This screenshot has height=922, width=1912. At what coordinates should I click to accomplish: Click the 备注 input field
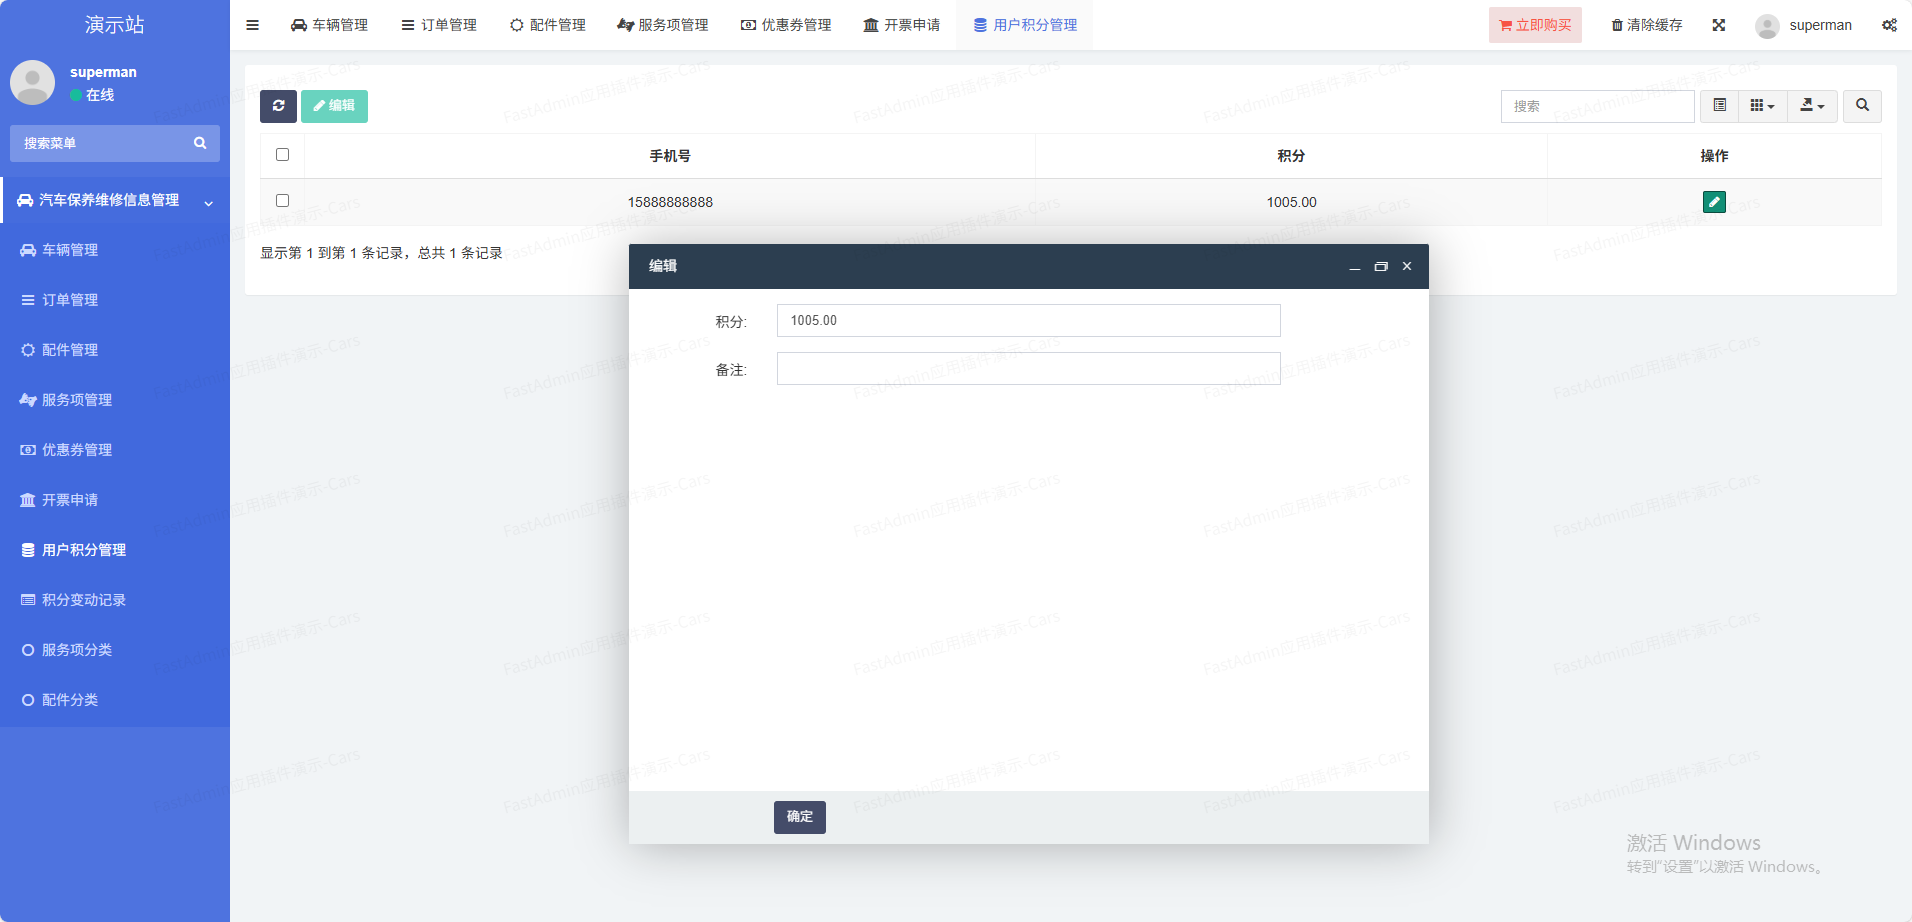click(x=1028, y=369)
